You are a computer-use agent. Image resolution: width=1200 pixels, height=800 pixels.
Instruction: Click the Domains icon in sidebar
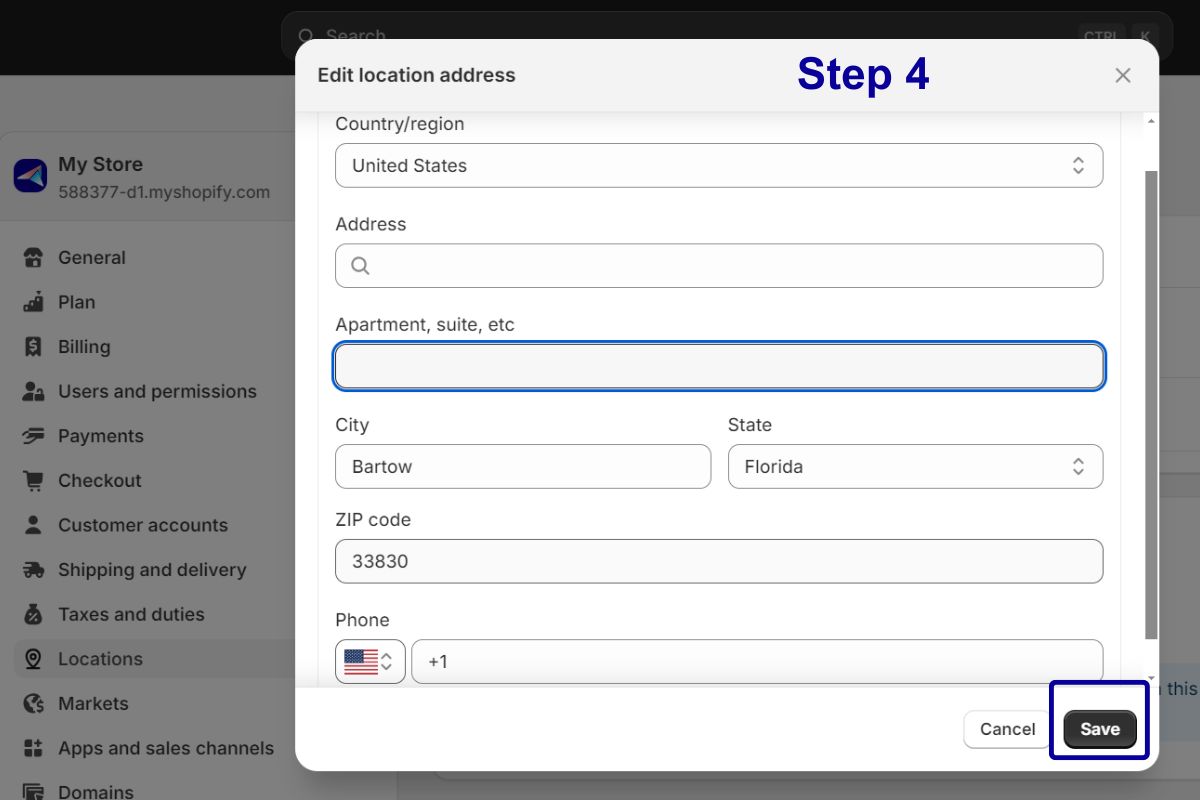[33, 791]
